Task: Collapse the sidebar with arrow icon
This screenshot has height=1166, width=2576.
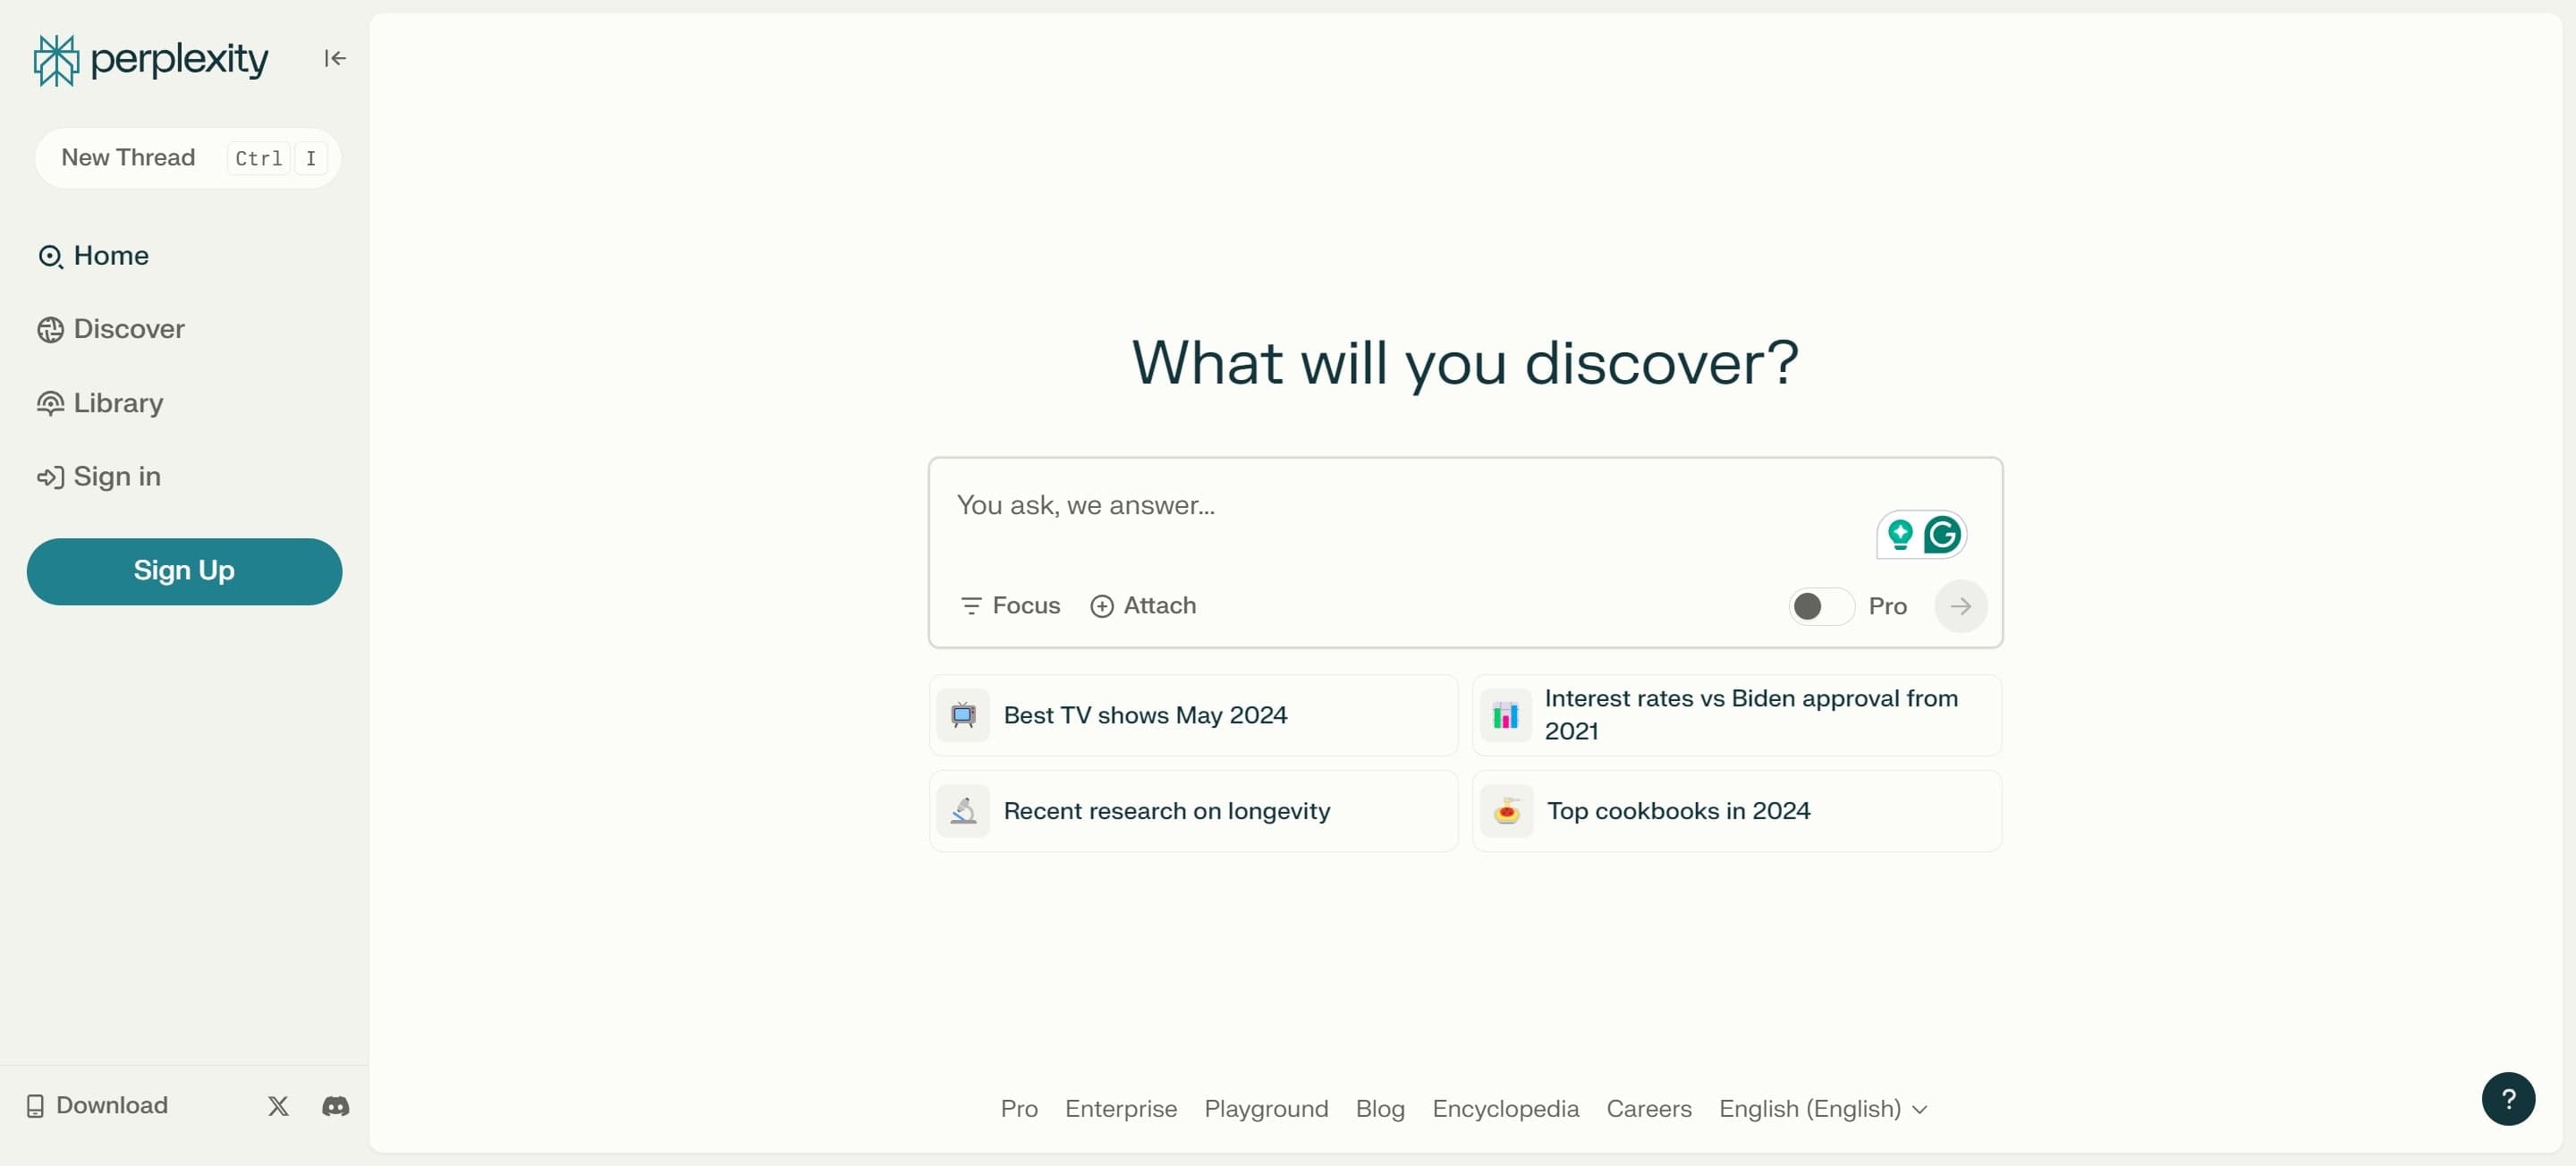Action: pos(335,58)
